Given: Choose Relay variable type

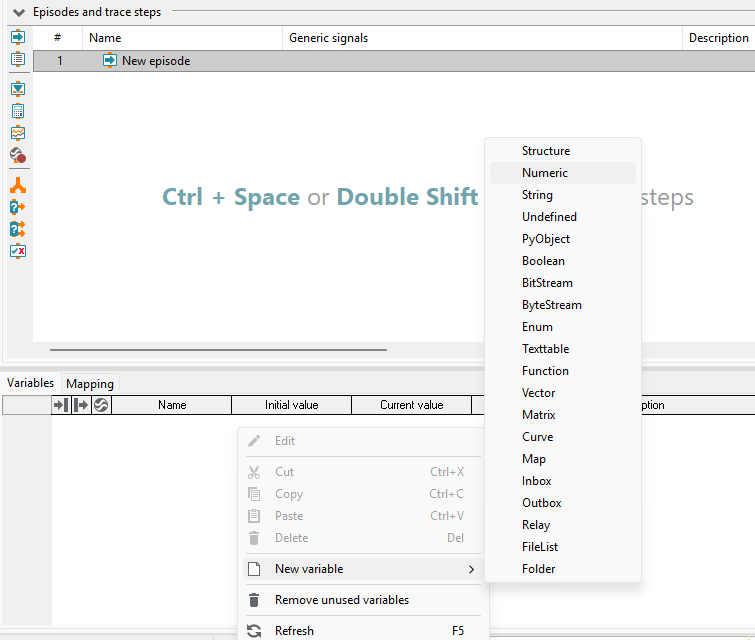Looking at the screenshot, I should 562,525.
